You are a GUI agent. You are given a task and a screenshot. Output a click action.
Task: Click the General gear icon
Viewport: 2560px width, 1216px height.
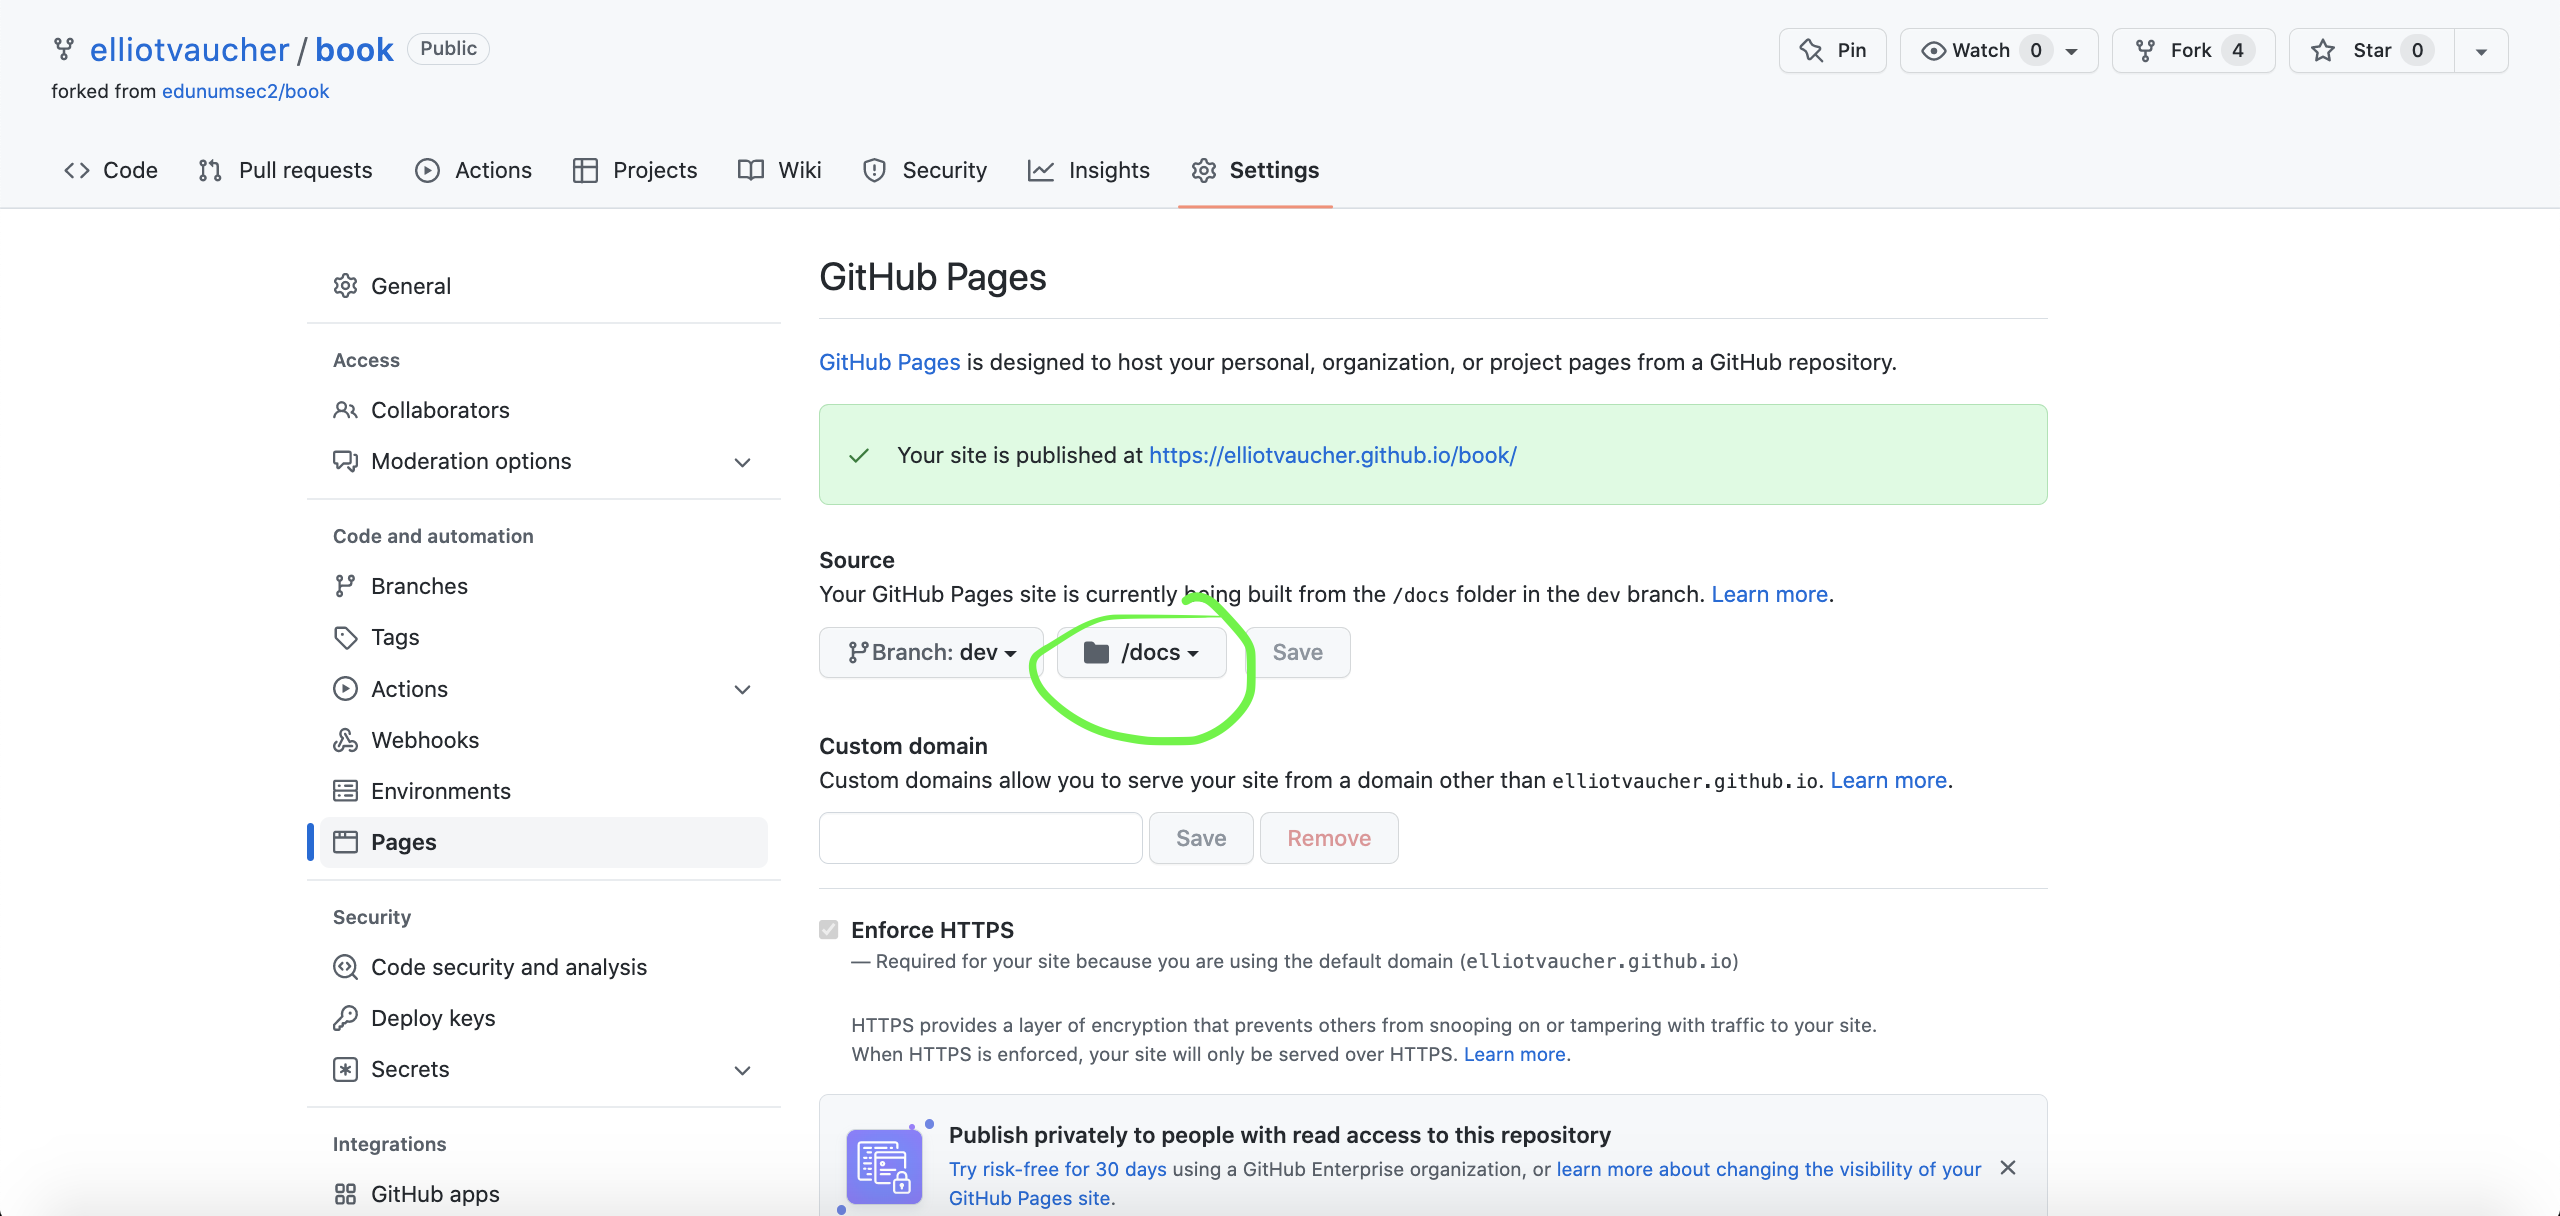tap(346, 286)
